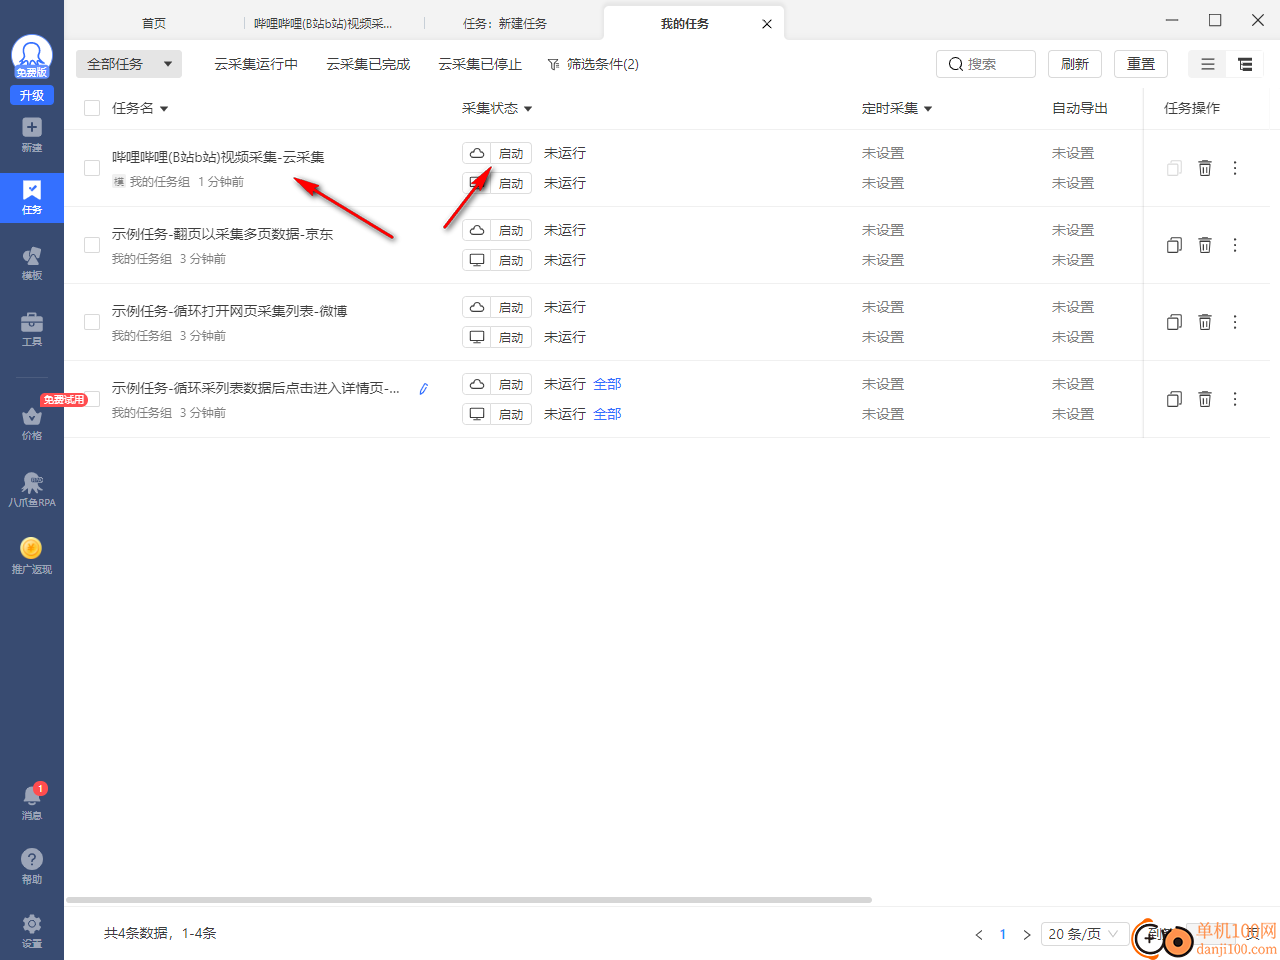
Task: Open the 全部任务 dropdown
Action: pyautogui.click(x=129, y=64)
